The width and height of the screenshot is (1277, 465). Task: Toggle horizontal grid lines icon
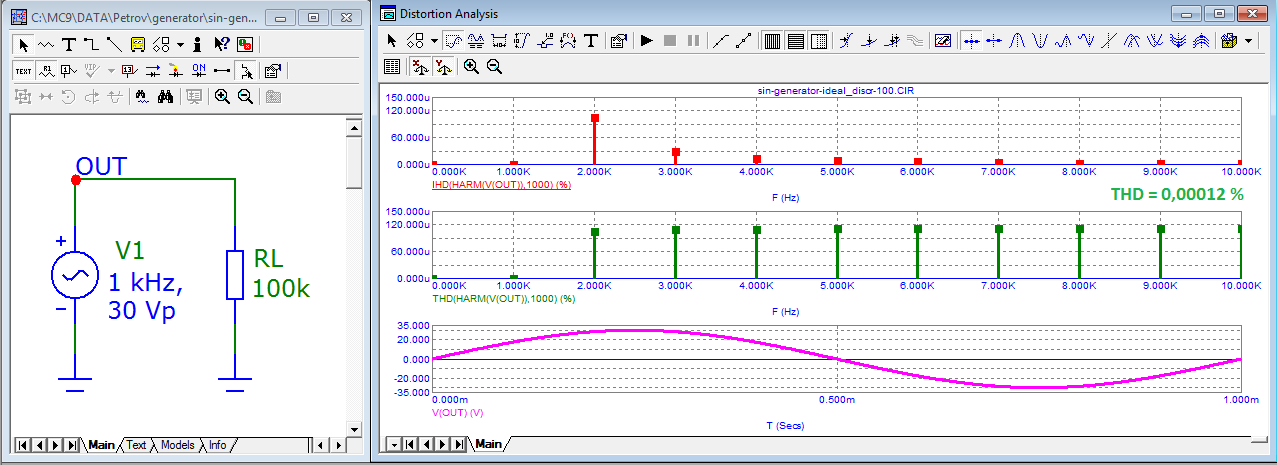[795, 41]
